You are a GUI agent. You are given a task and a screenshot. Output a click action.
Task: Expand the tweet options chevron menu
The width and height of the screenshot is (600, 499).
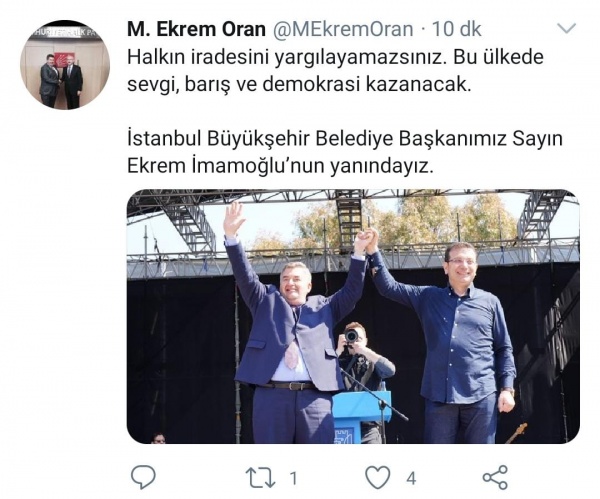click(566, 29)
